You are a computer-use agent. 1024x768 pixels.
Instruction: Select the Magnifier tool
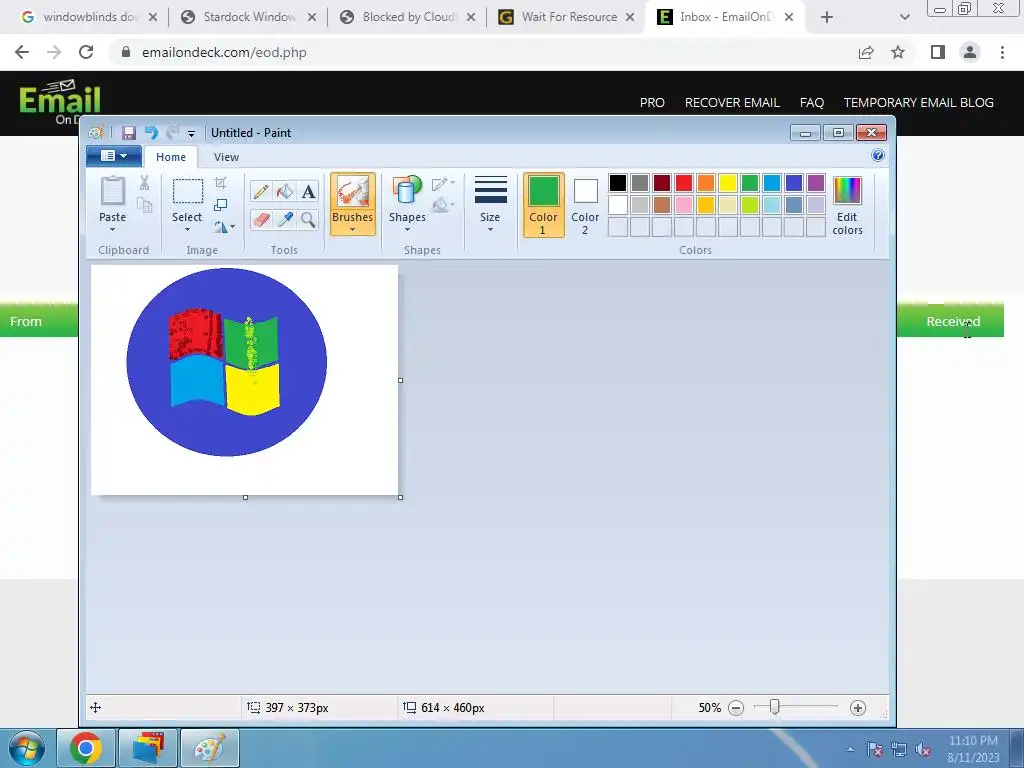(308, 219)
